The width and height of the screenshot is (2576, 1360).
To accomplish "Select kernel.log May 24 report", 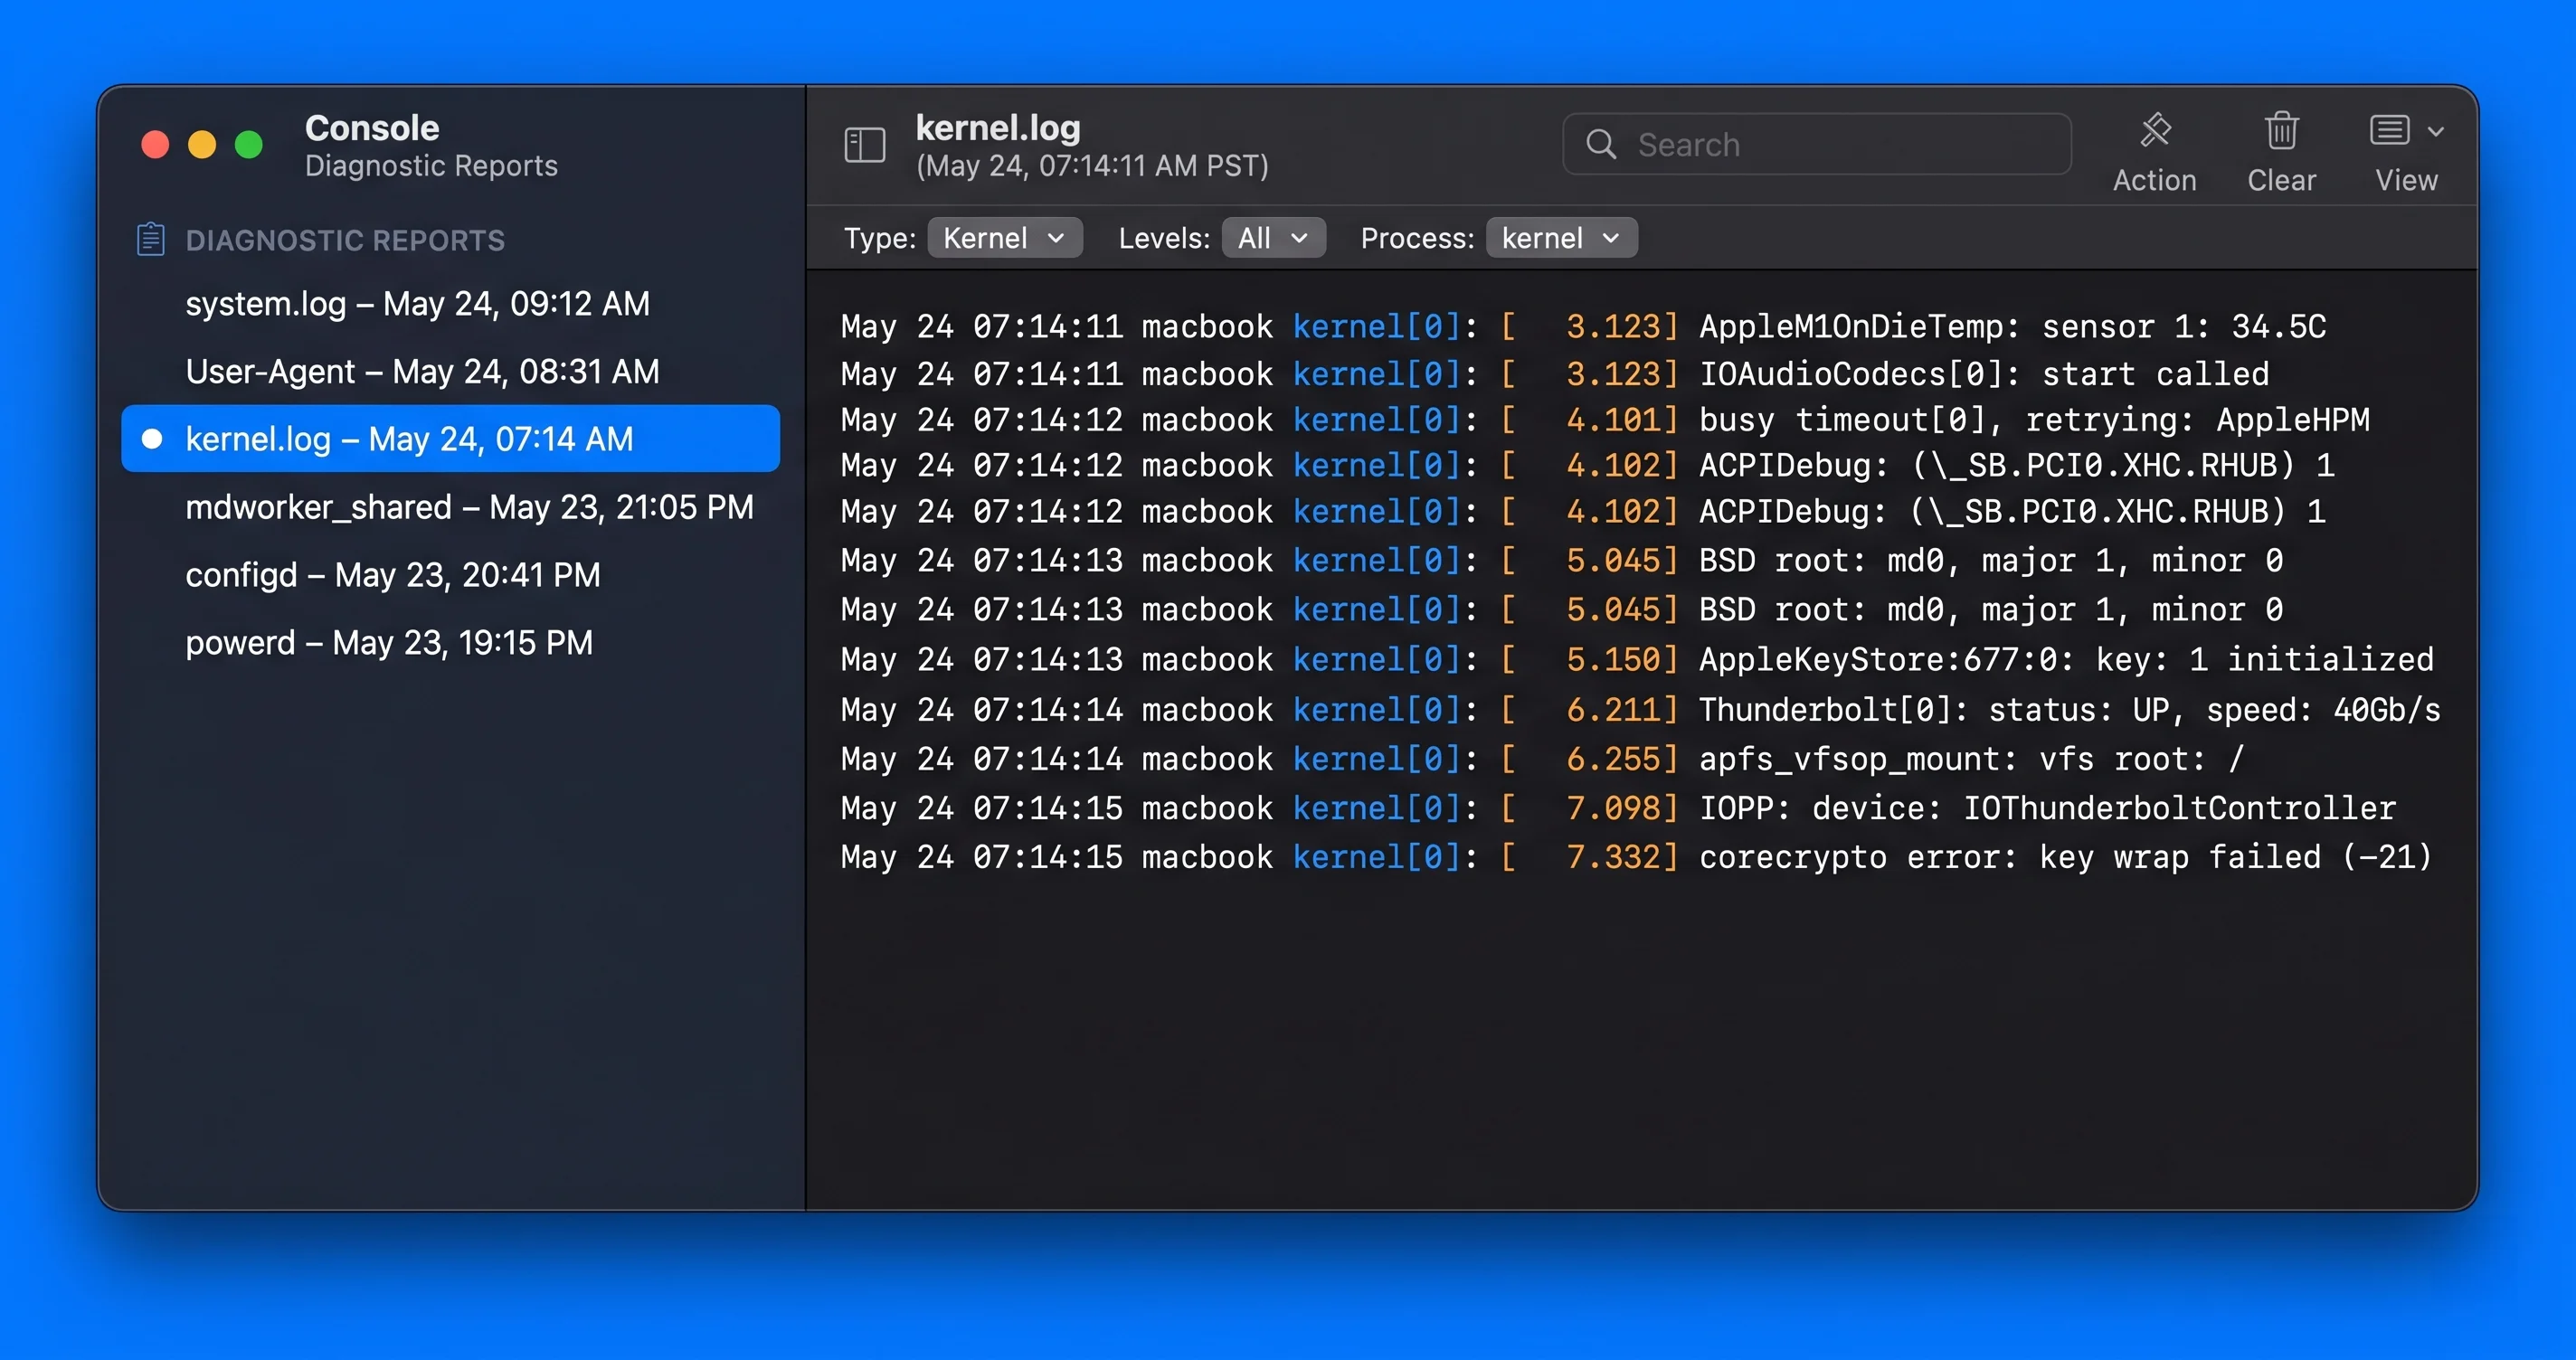I will coord(450,438).
